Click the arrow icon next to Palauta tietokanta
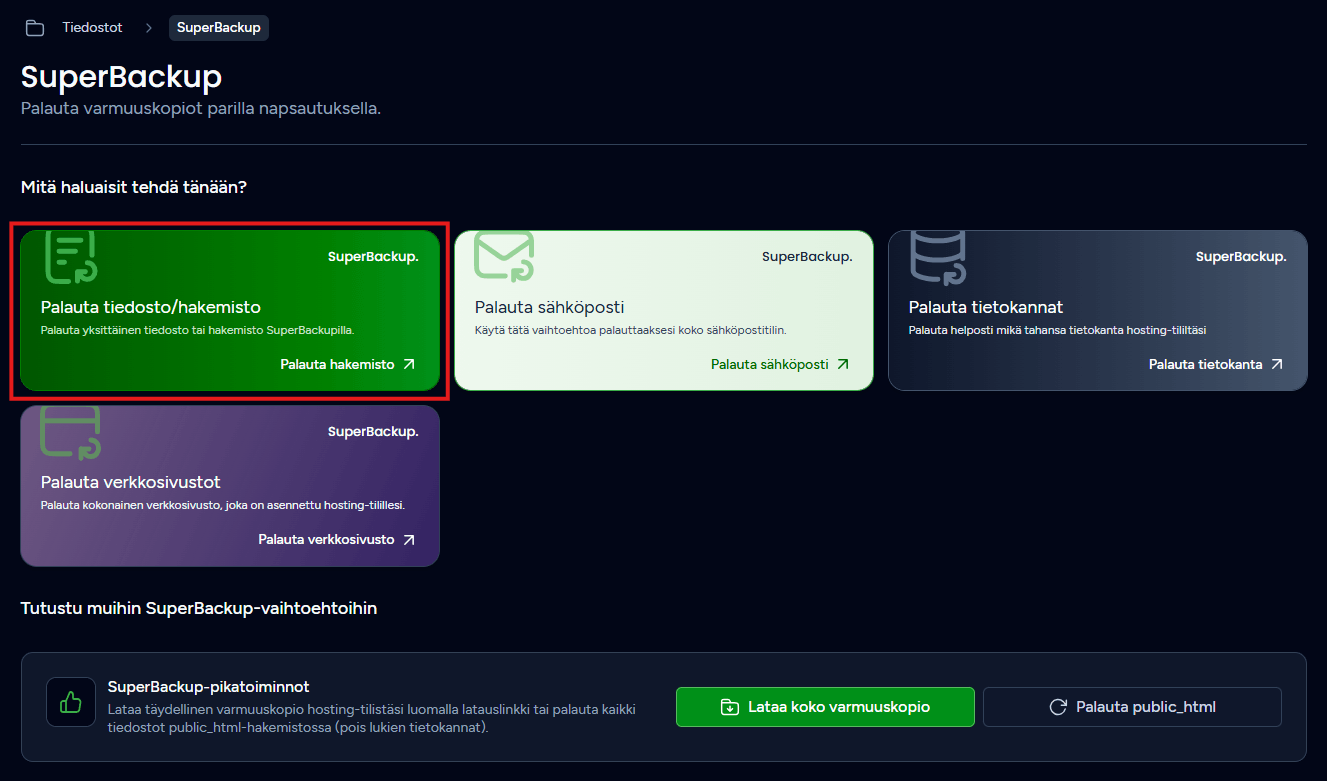 tap(1277, 365)
